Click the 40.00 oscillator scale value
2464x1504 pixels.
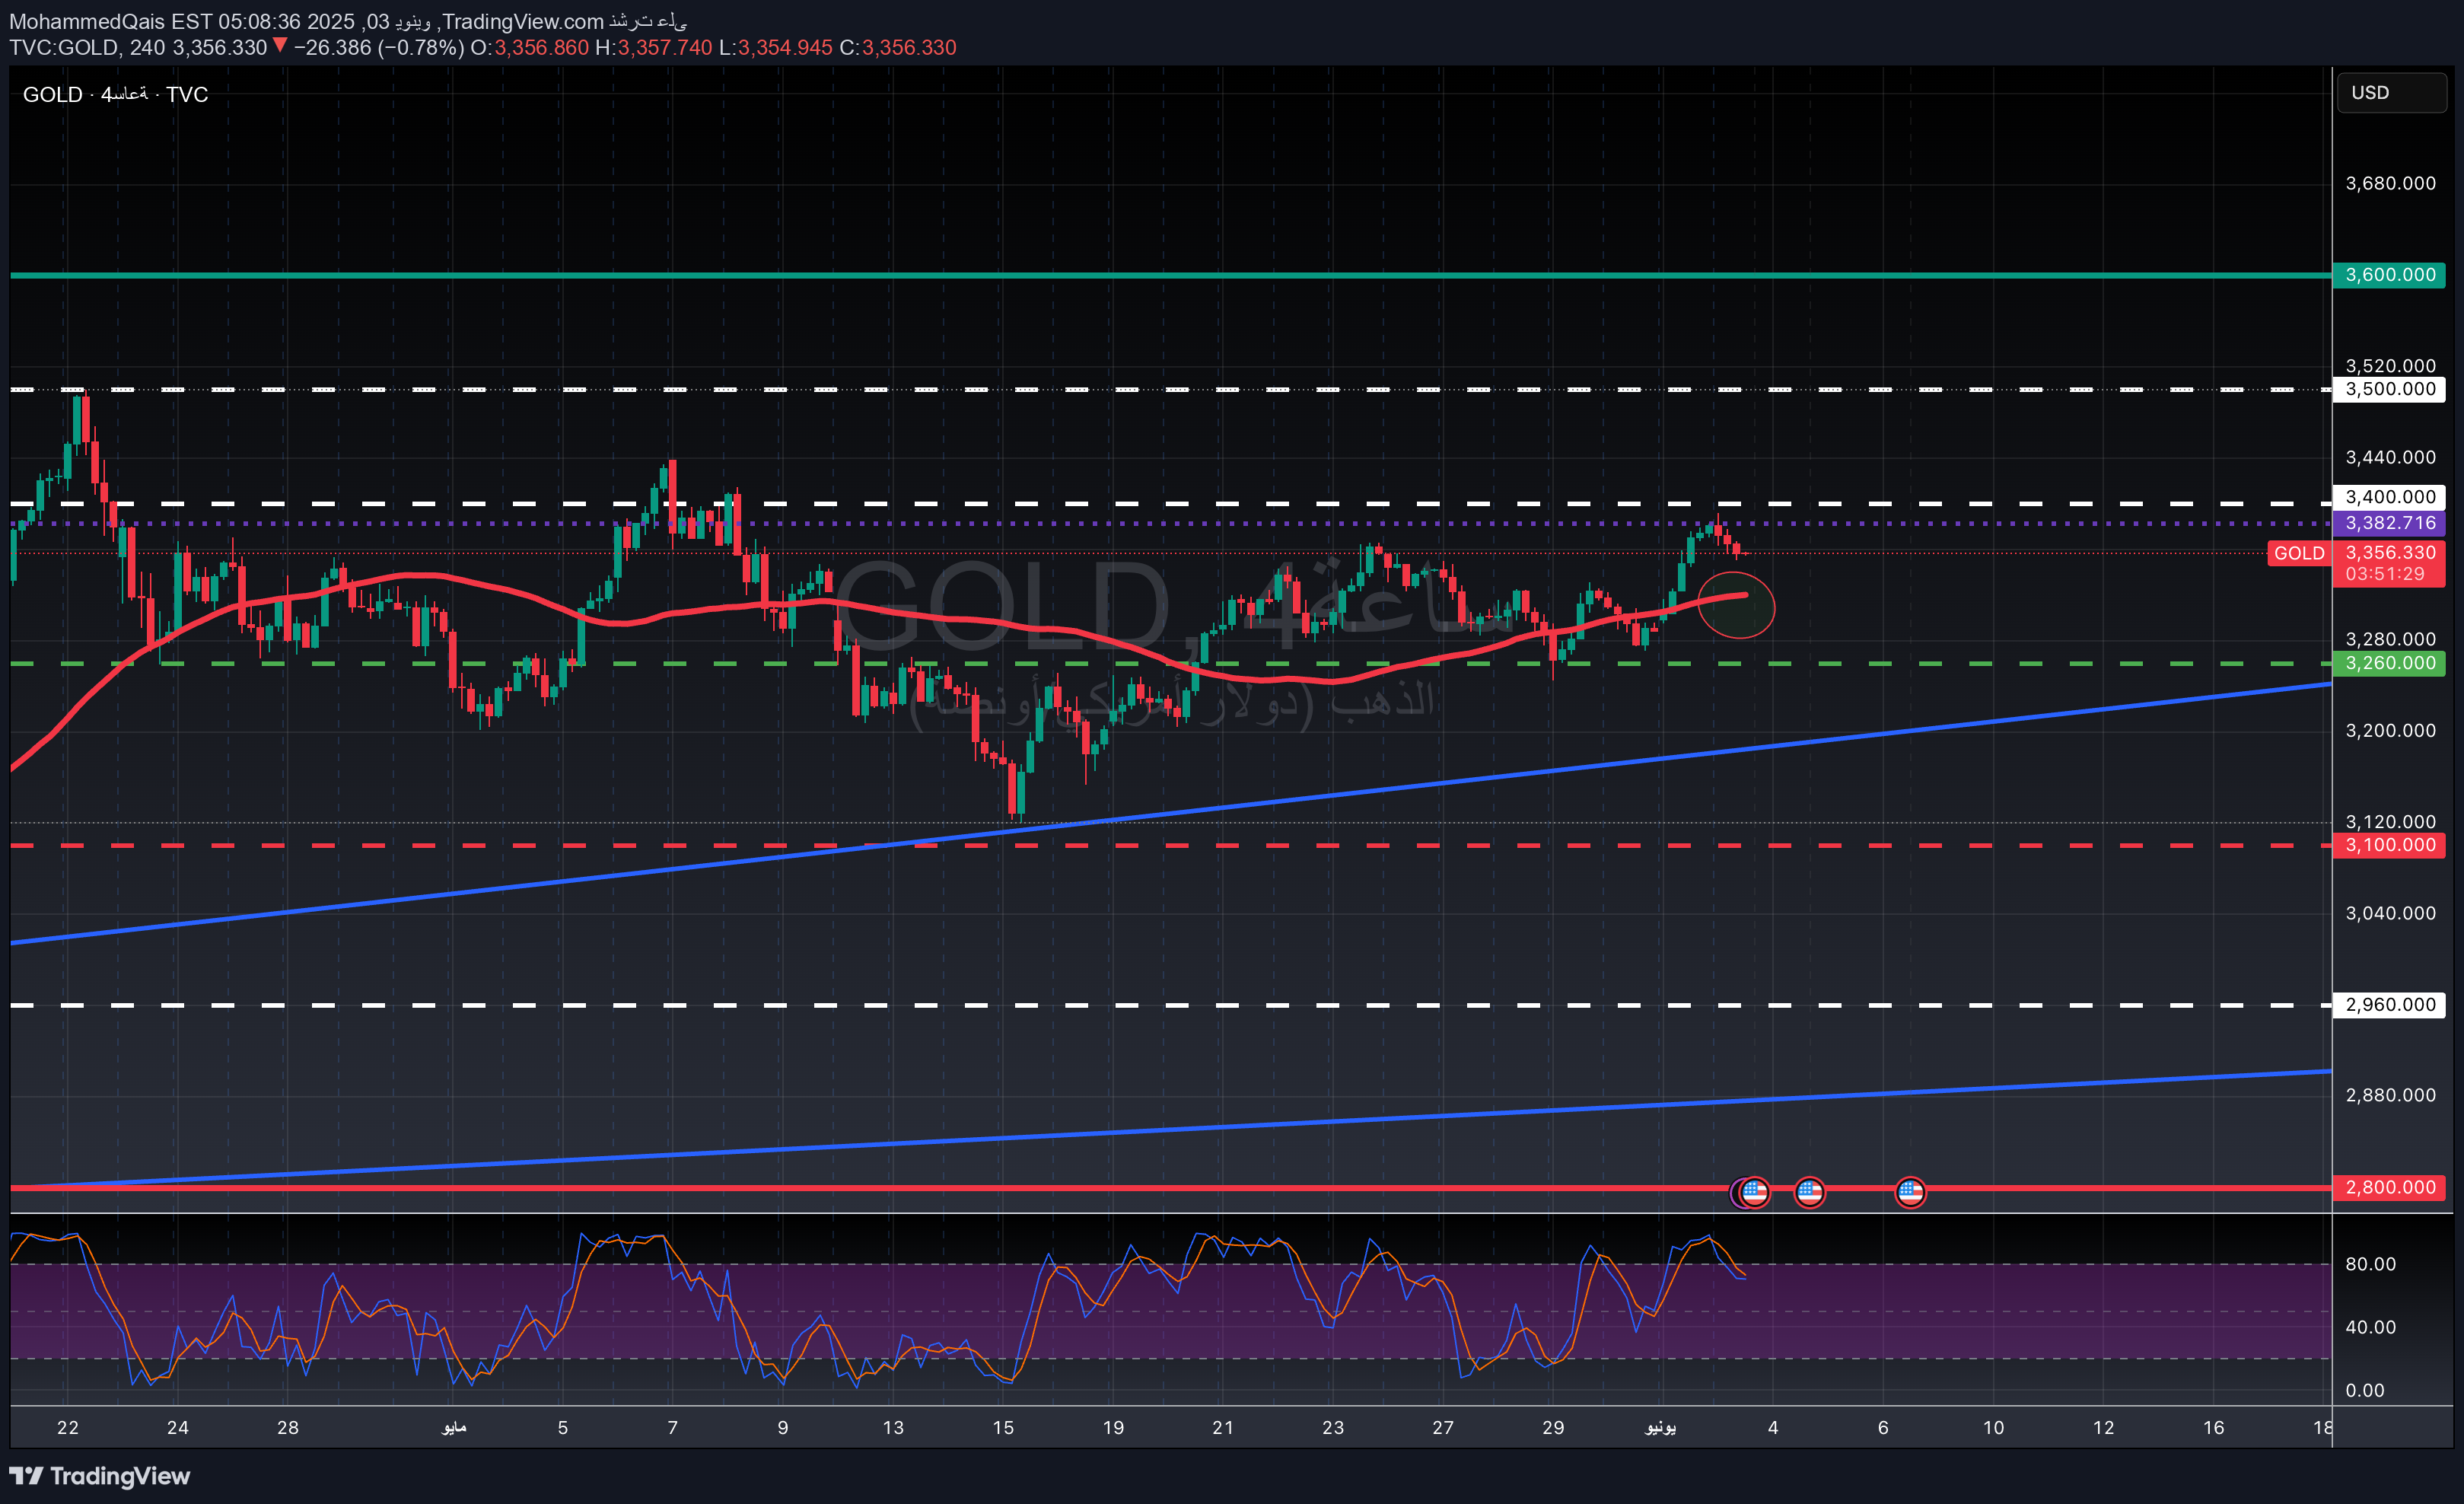(x=2370, y=1328)
